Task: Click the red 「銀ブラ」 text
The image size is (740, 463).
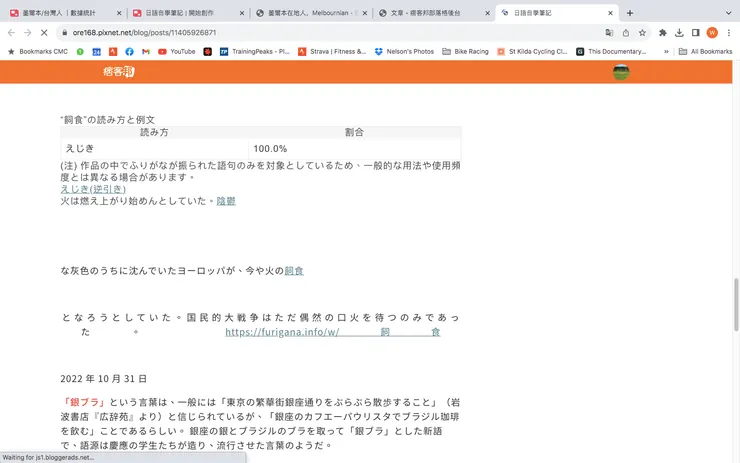Action: 85,402
